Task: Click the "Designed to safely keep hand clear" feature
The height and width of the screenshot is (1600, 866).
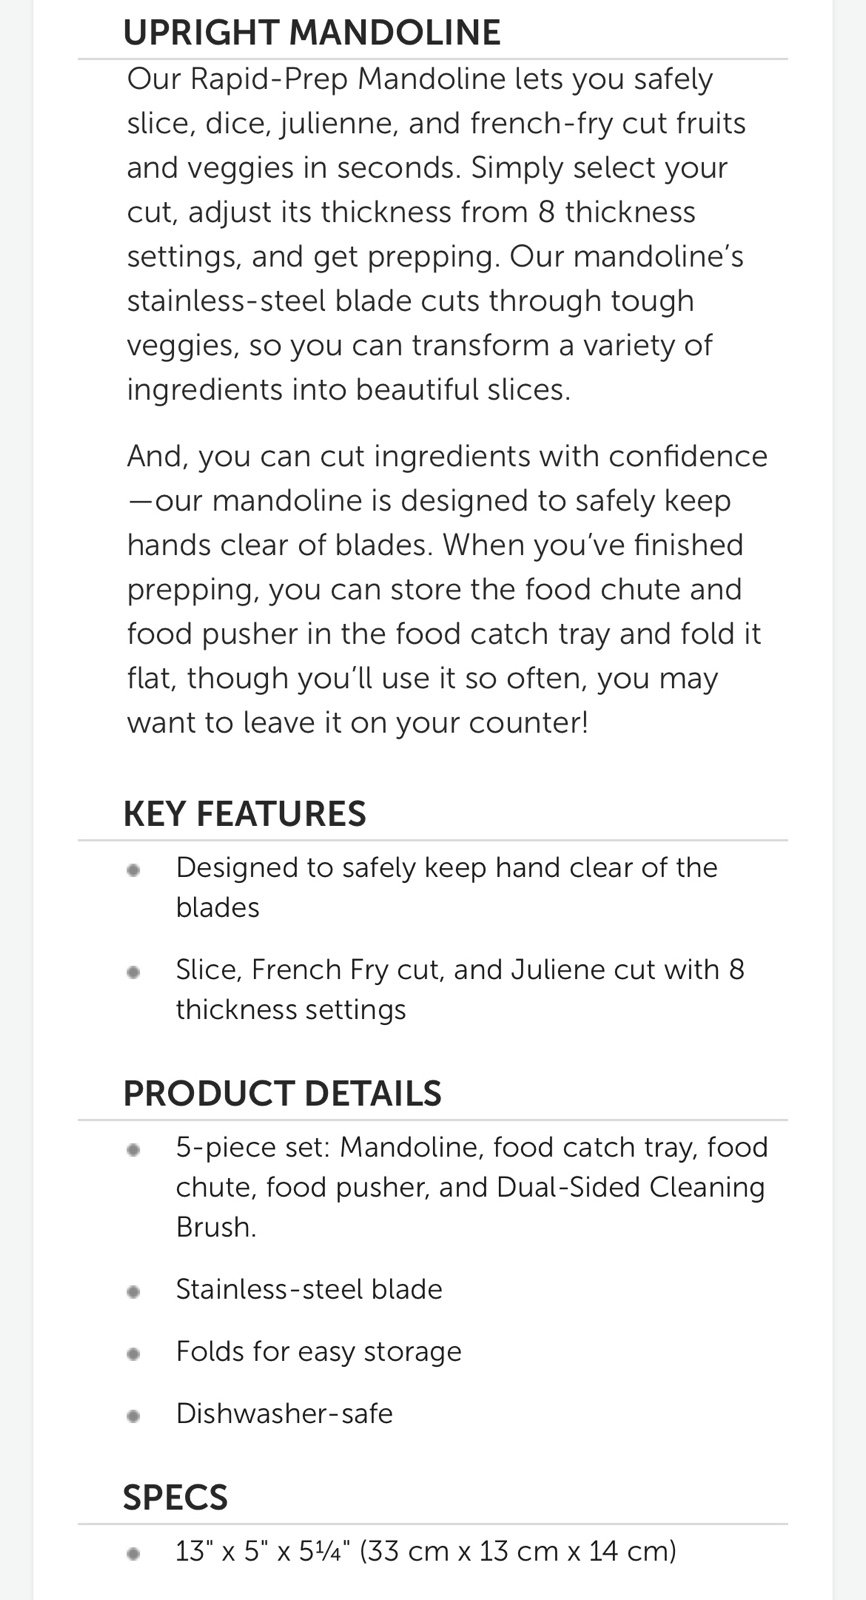Action: (446, 887)
